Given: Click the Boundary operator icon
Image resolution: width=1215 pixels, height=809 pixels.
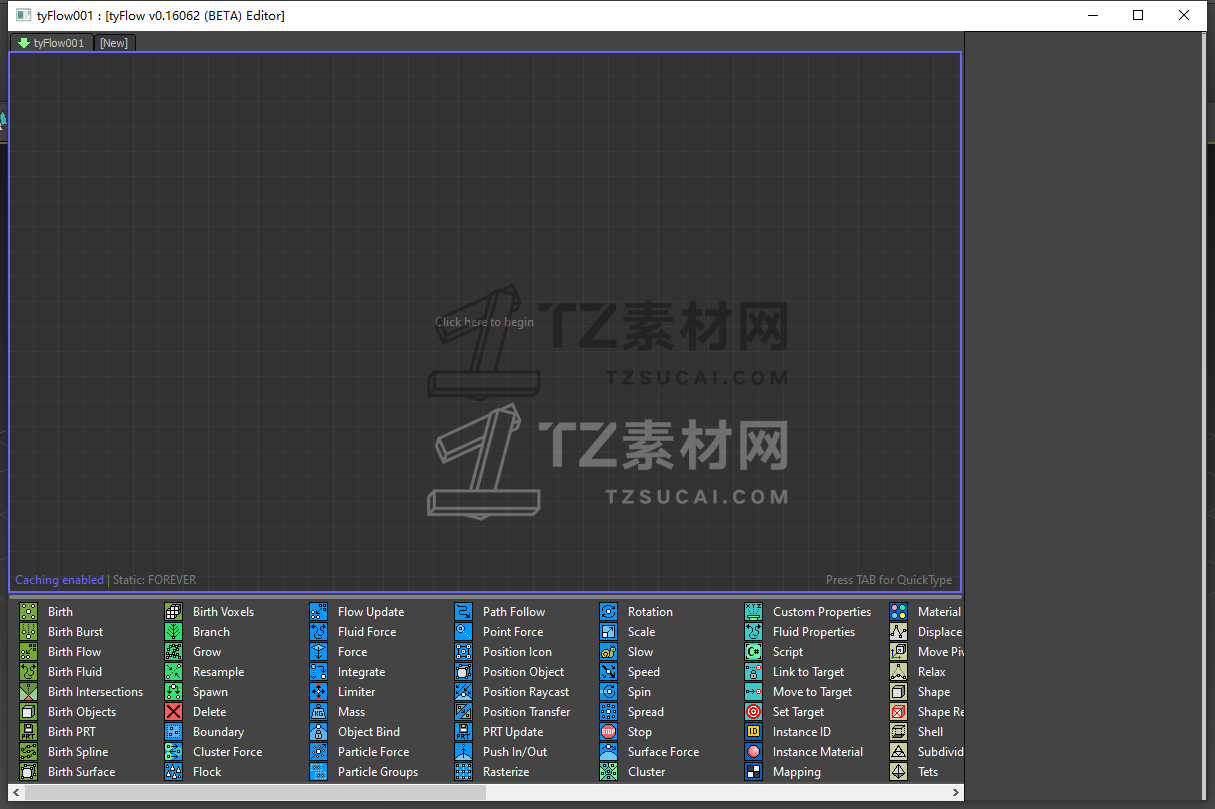Looking at the screenshot, I should coord(173,731).
